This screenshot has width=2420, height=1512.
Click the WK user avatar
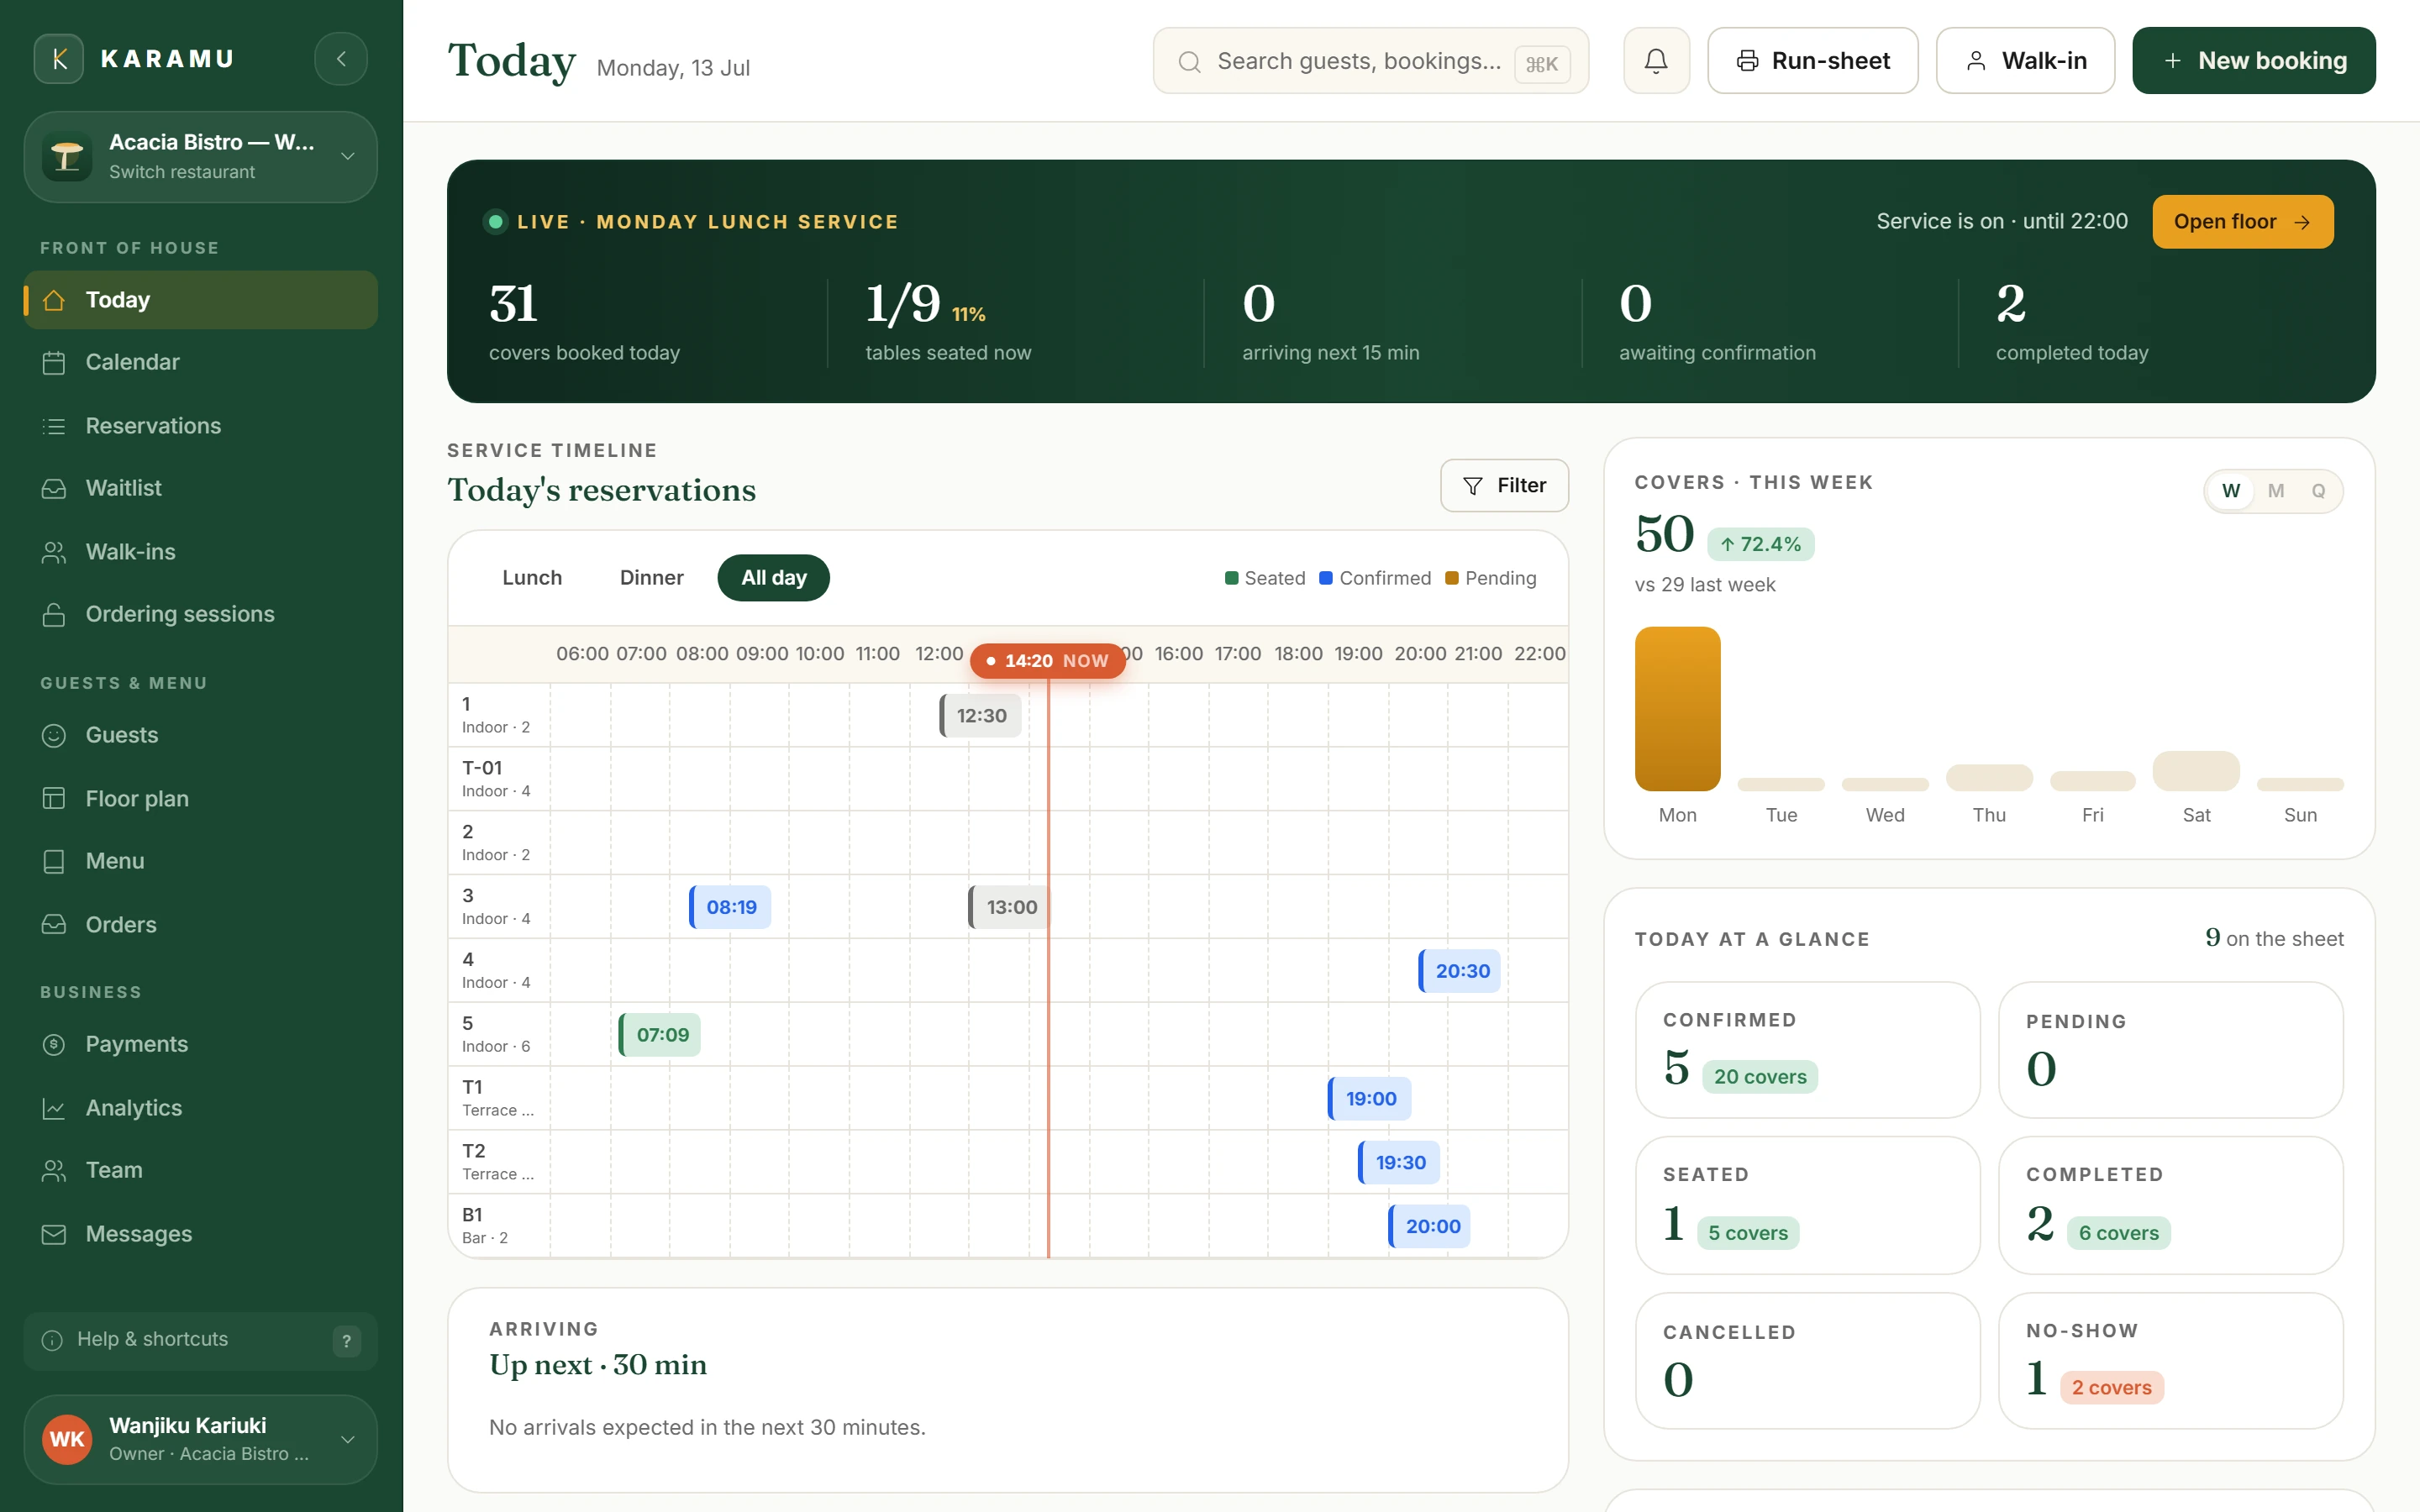tap(67, 1439)
